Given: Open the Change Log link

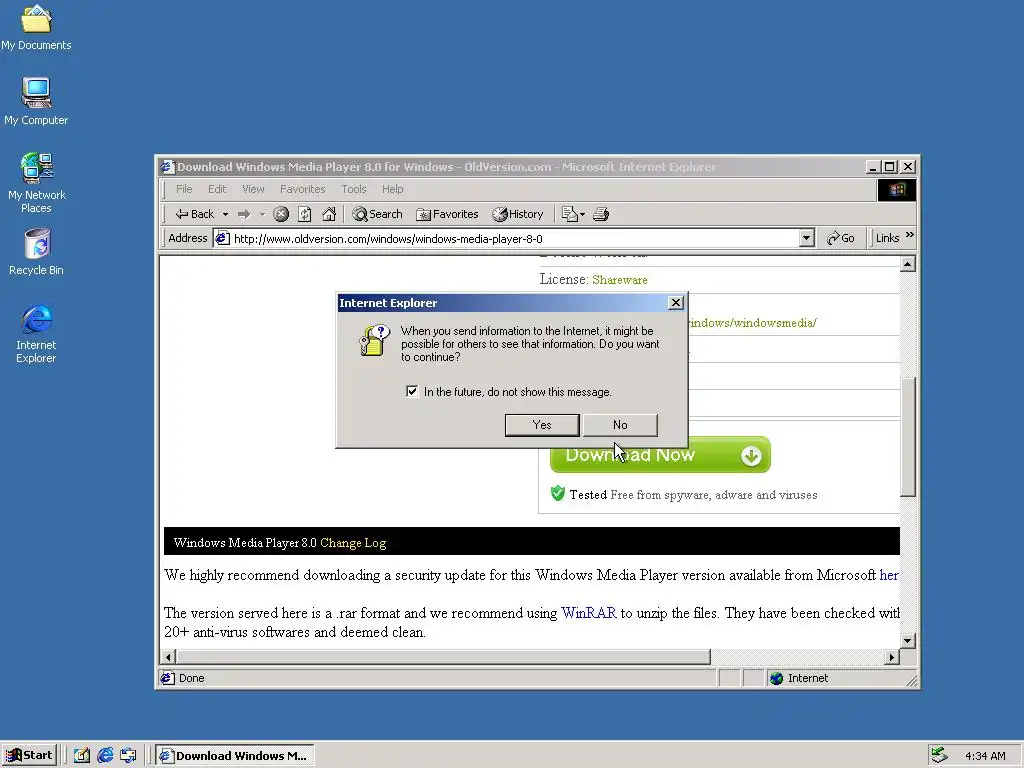Looking at the screenshot, I should (353, 543).
